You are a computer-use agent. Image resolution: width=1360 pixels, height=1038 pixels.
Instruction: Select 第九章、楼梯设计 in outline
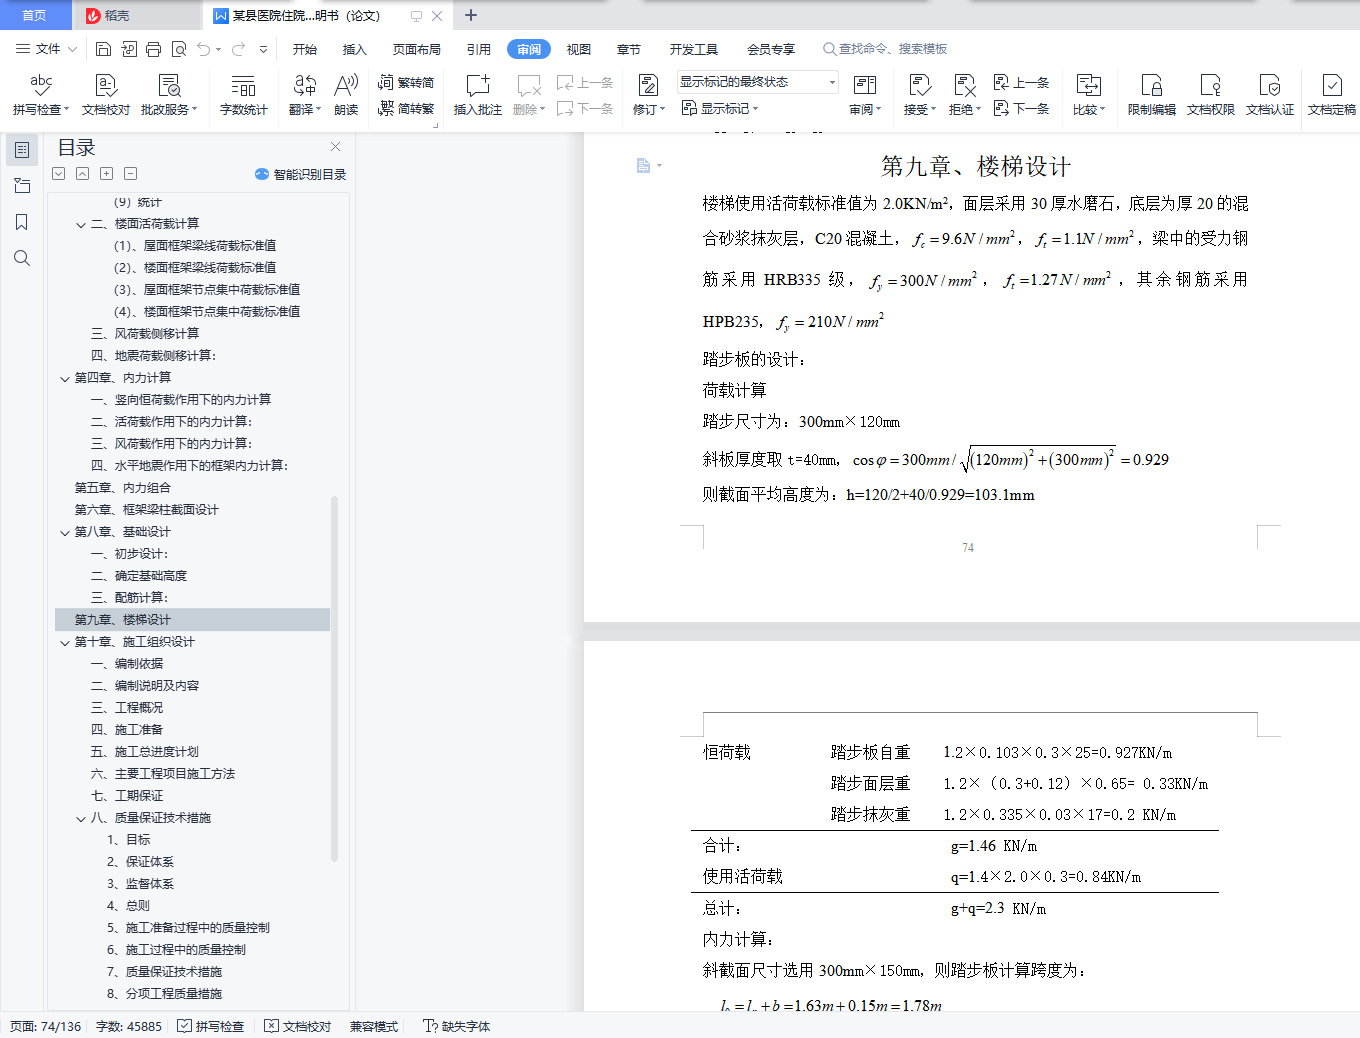[x=192, y=620]
